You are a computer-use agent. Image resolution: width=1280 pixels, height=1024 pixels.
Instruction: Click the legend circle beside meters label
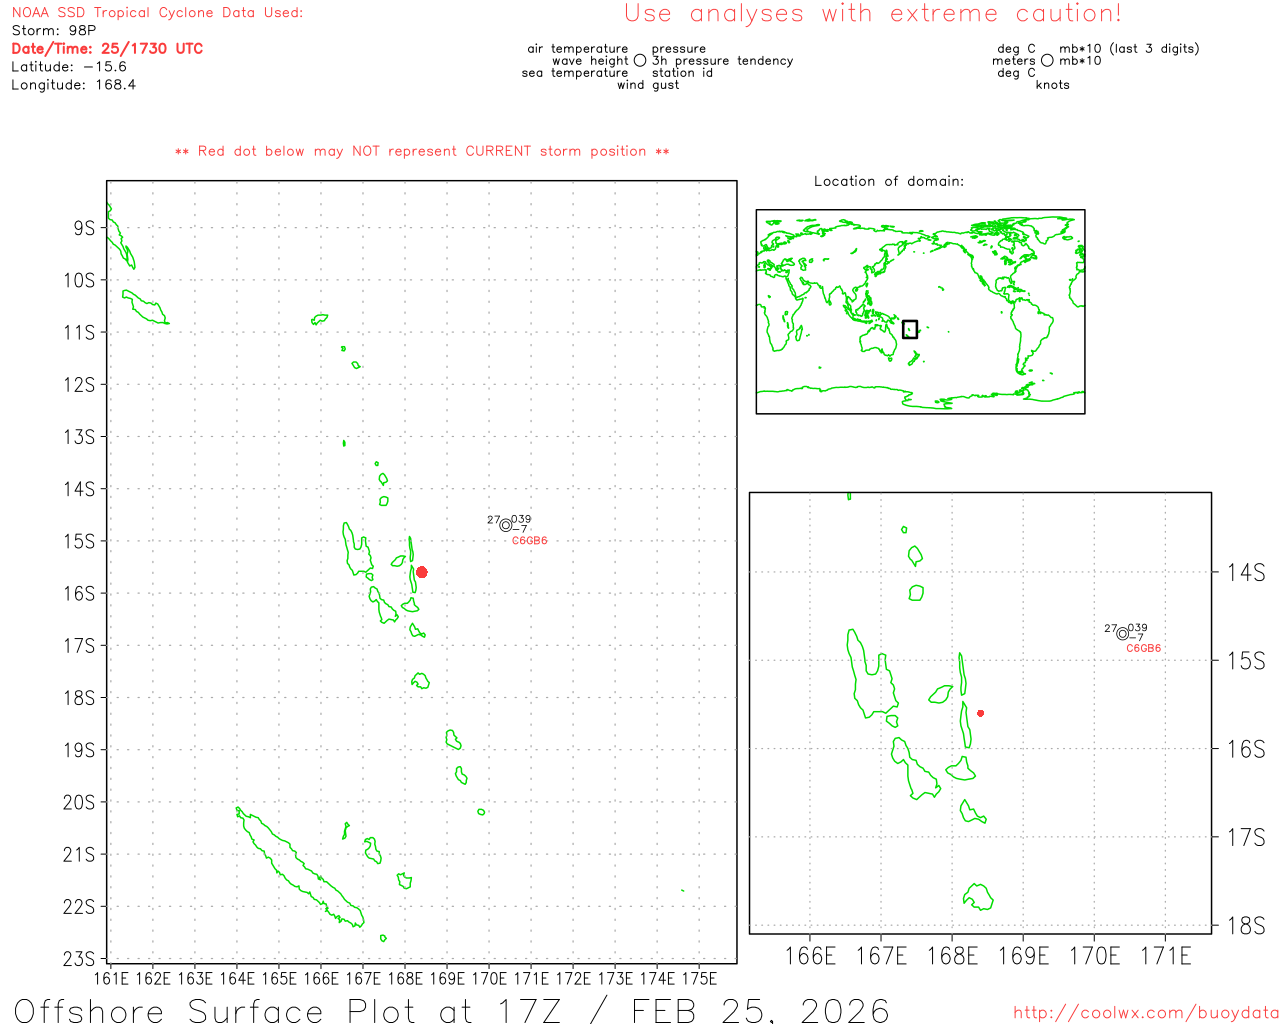[x=1047, y=60]
